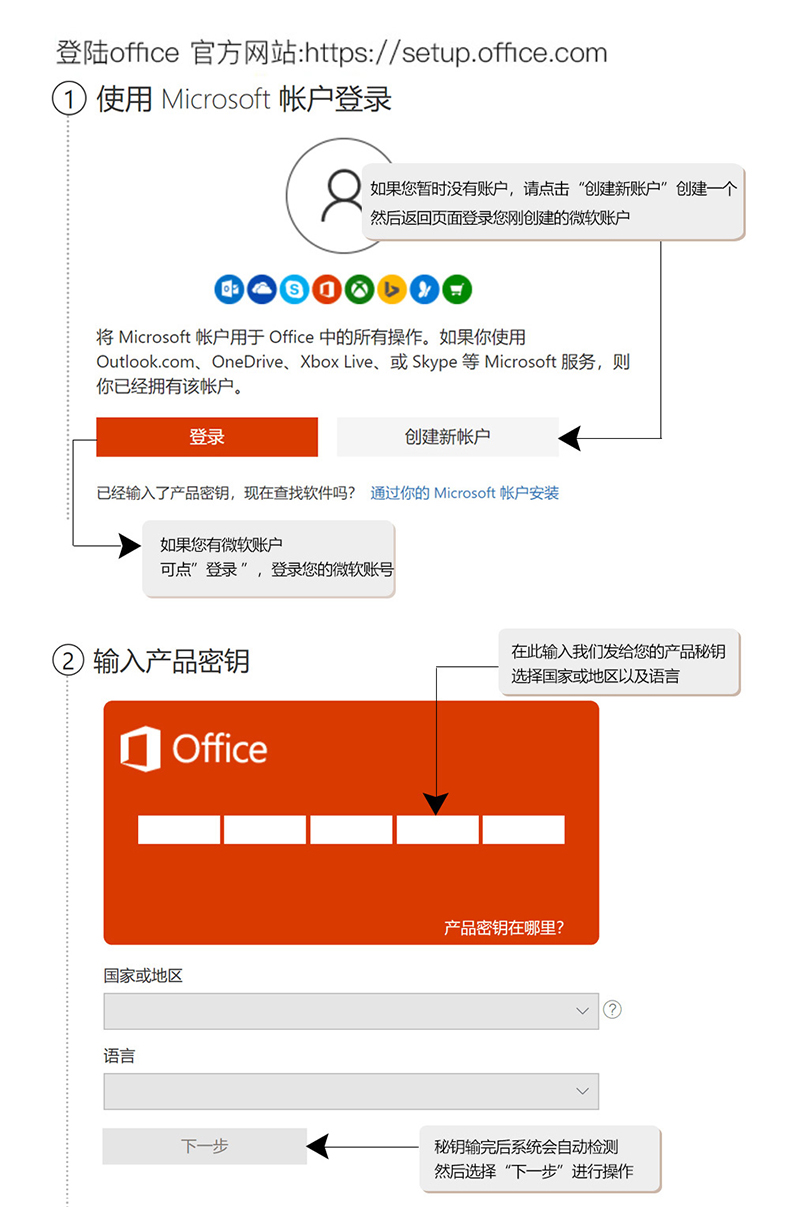Click the help question mark beside 国家或地区
This screenshot has width=790, height=1207.
(x=613, y=1009)
